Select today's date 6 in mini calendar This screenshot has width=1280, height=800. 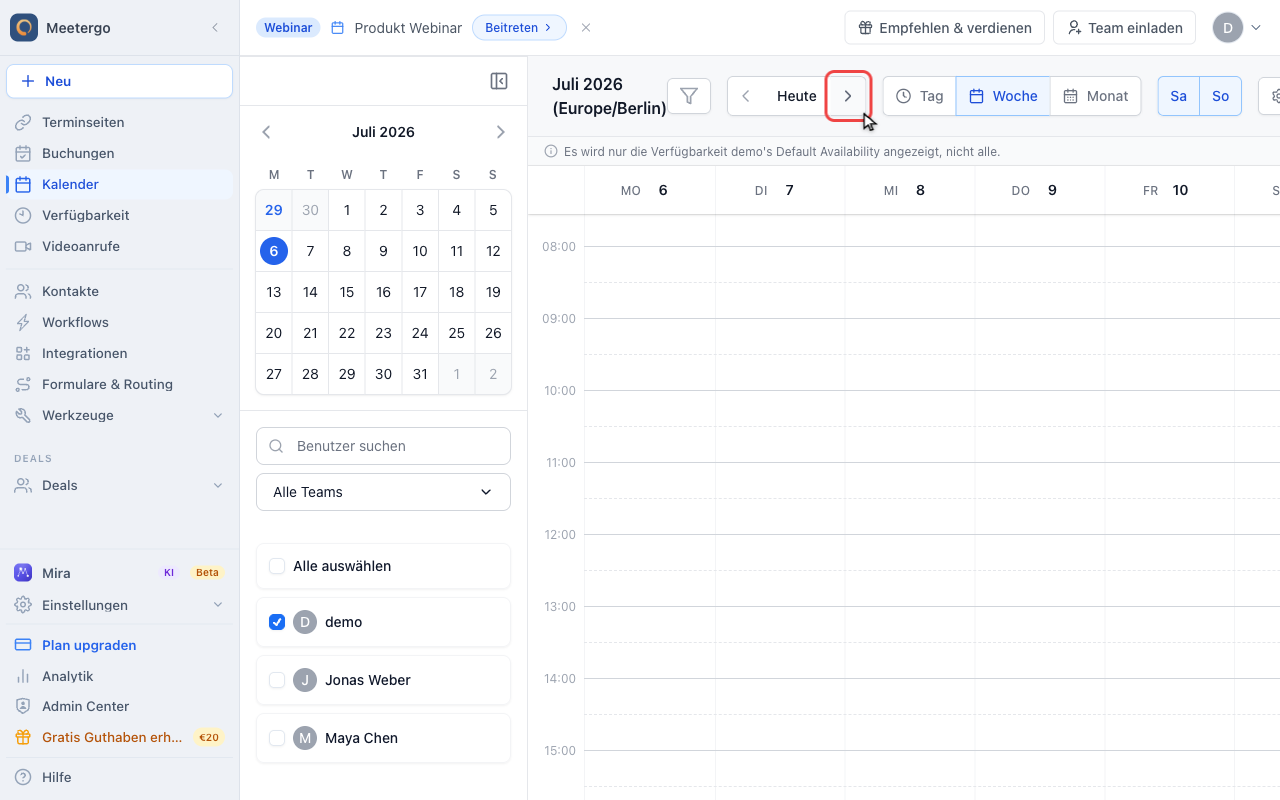click(x=274, y=251)
